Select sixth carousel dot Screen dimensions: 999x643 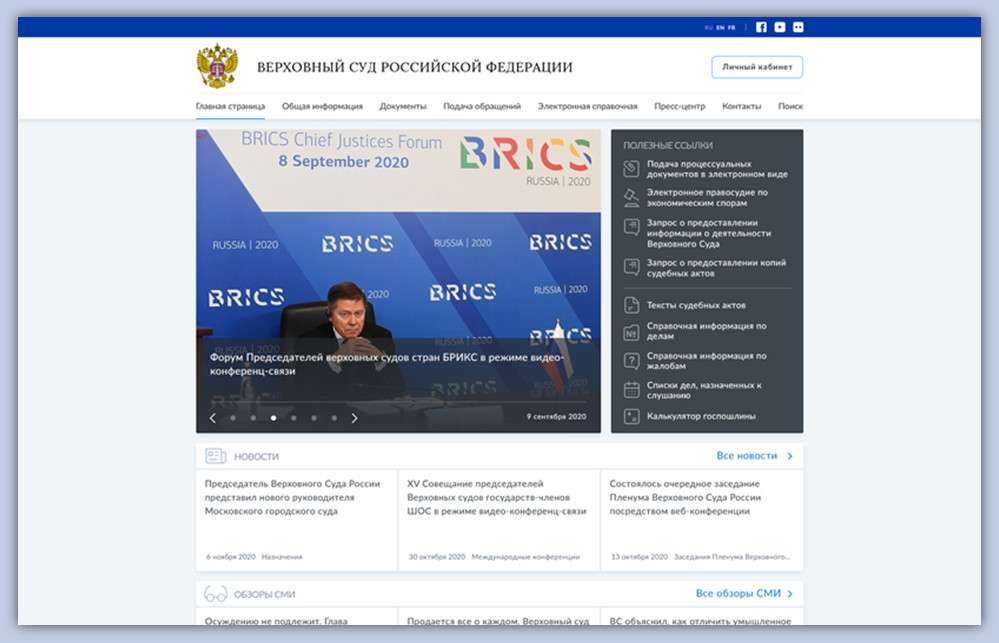[x=334, y=418]
